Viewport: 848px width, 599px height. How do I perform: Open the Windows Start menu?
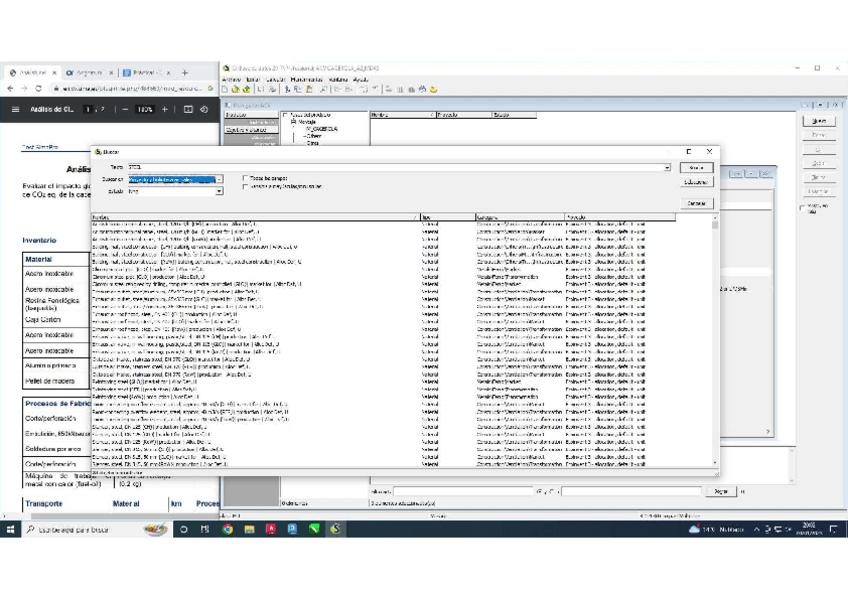point(10,529)
